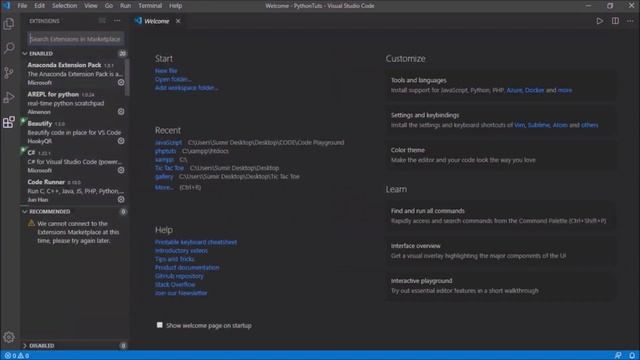This screenshot has height=360, width=640.
Task: Manage gear for Code Runner extension
Action: pyautogui.click(x=121, y=199)
